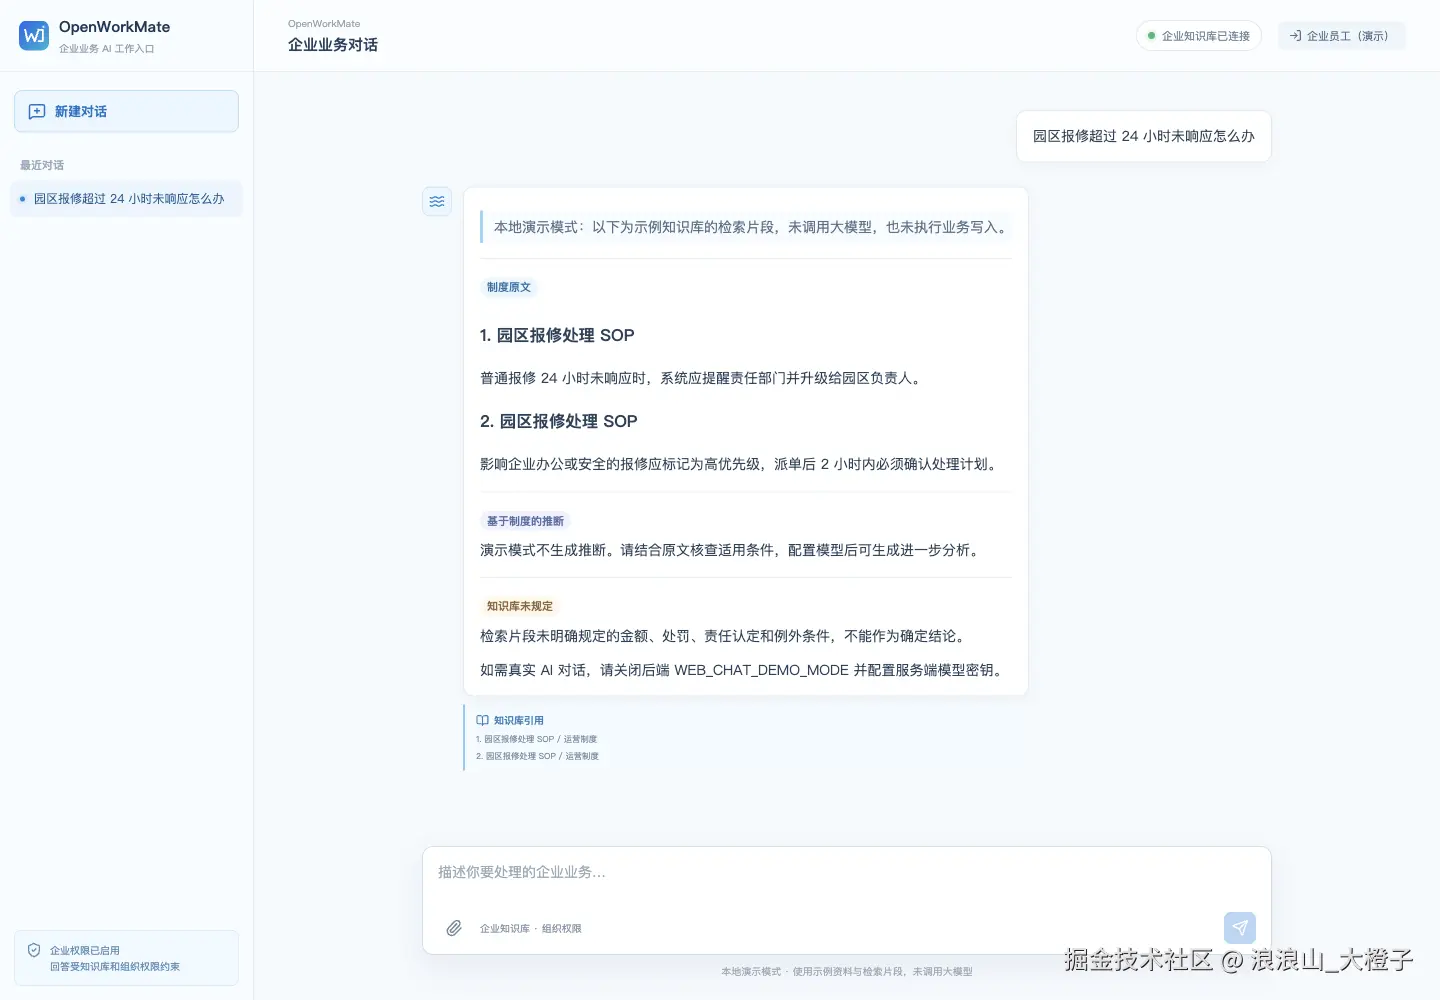1440x1000 pixels.
Task: Click the sentence mentioning WEB_CHAT_DEMO_MODE
Action: click(743, 670)
